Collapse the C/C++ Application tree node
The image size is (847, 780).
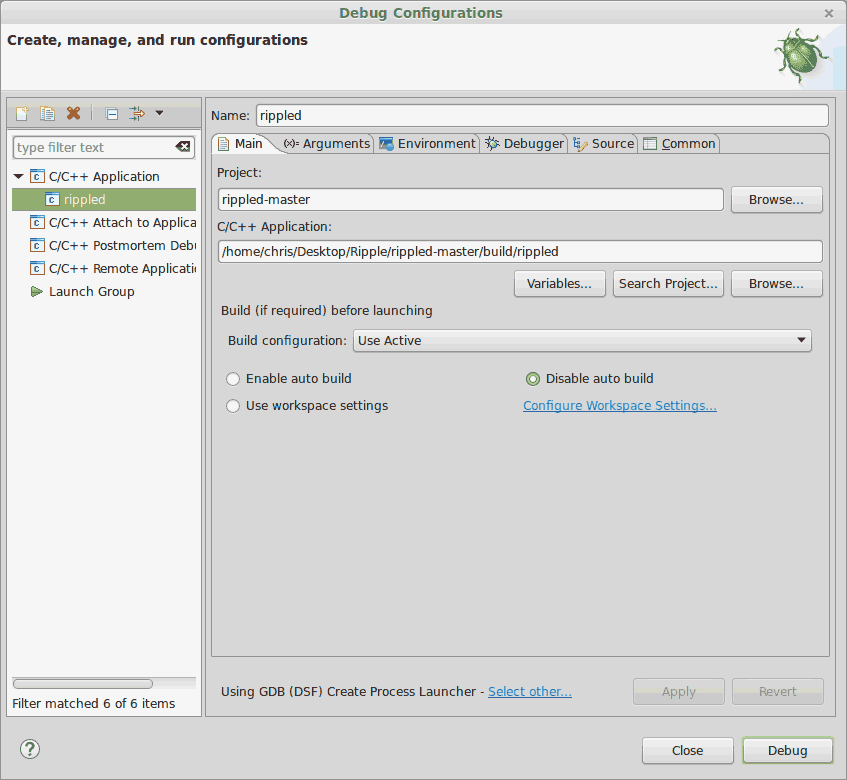(x=19, y=177)
